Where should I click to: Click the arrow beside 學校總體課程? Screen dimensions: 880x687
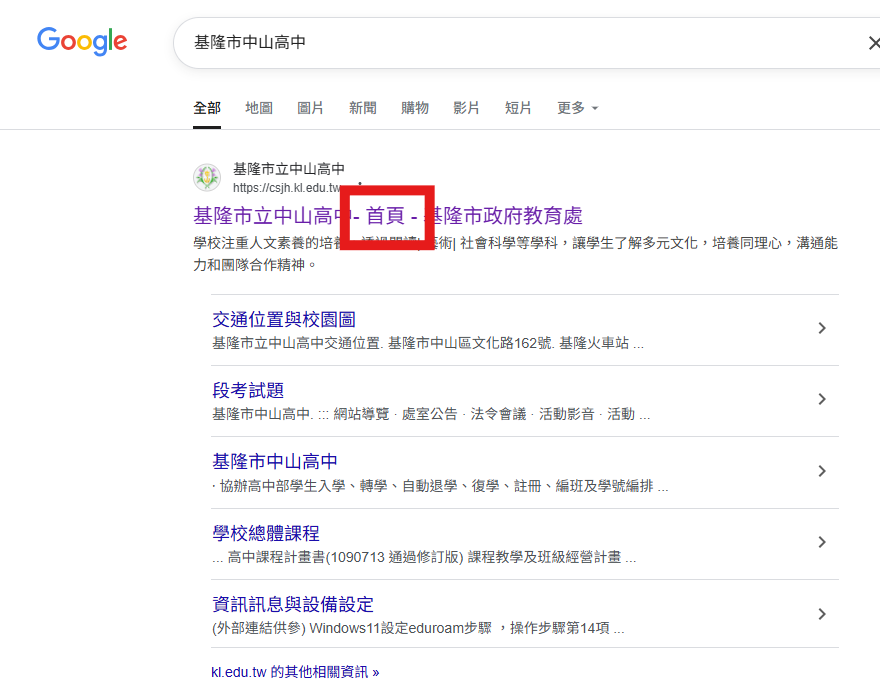(821, 541)
